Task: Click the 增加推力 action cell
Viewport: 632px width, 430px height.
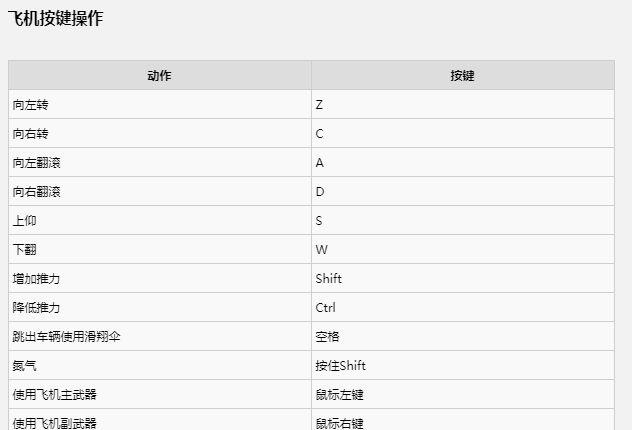Action: coord(35,278)
